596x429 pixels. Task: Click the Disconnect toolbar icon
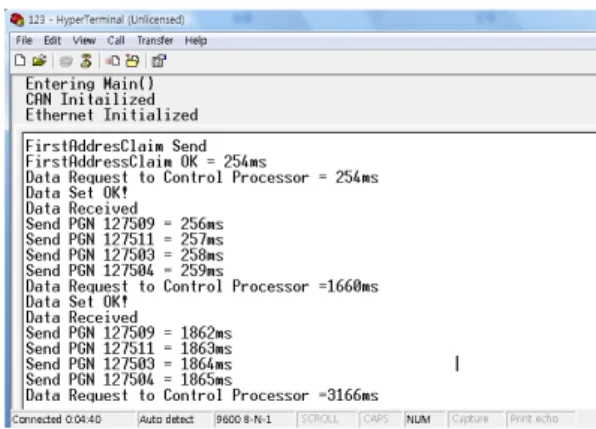[x=86, y=61]
